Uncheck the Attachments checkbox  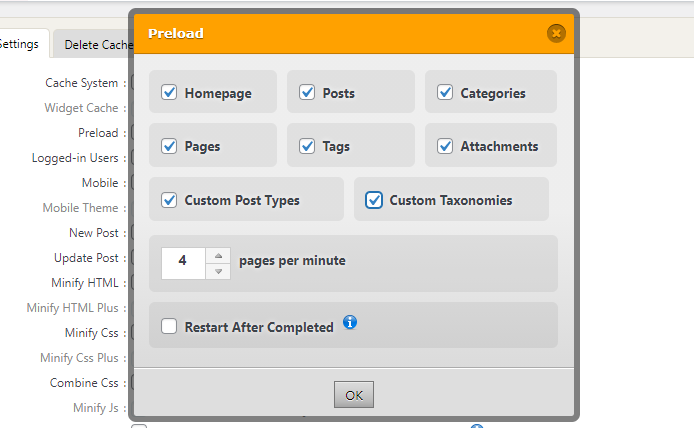coord(445,146)
